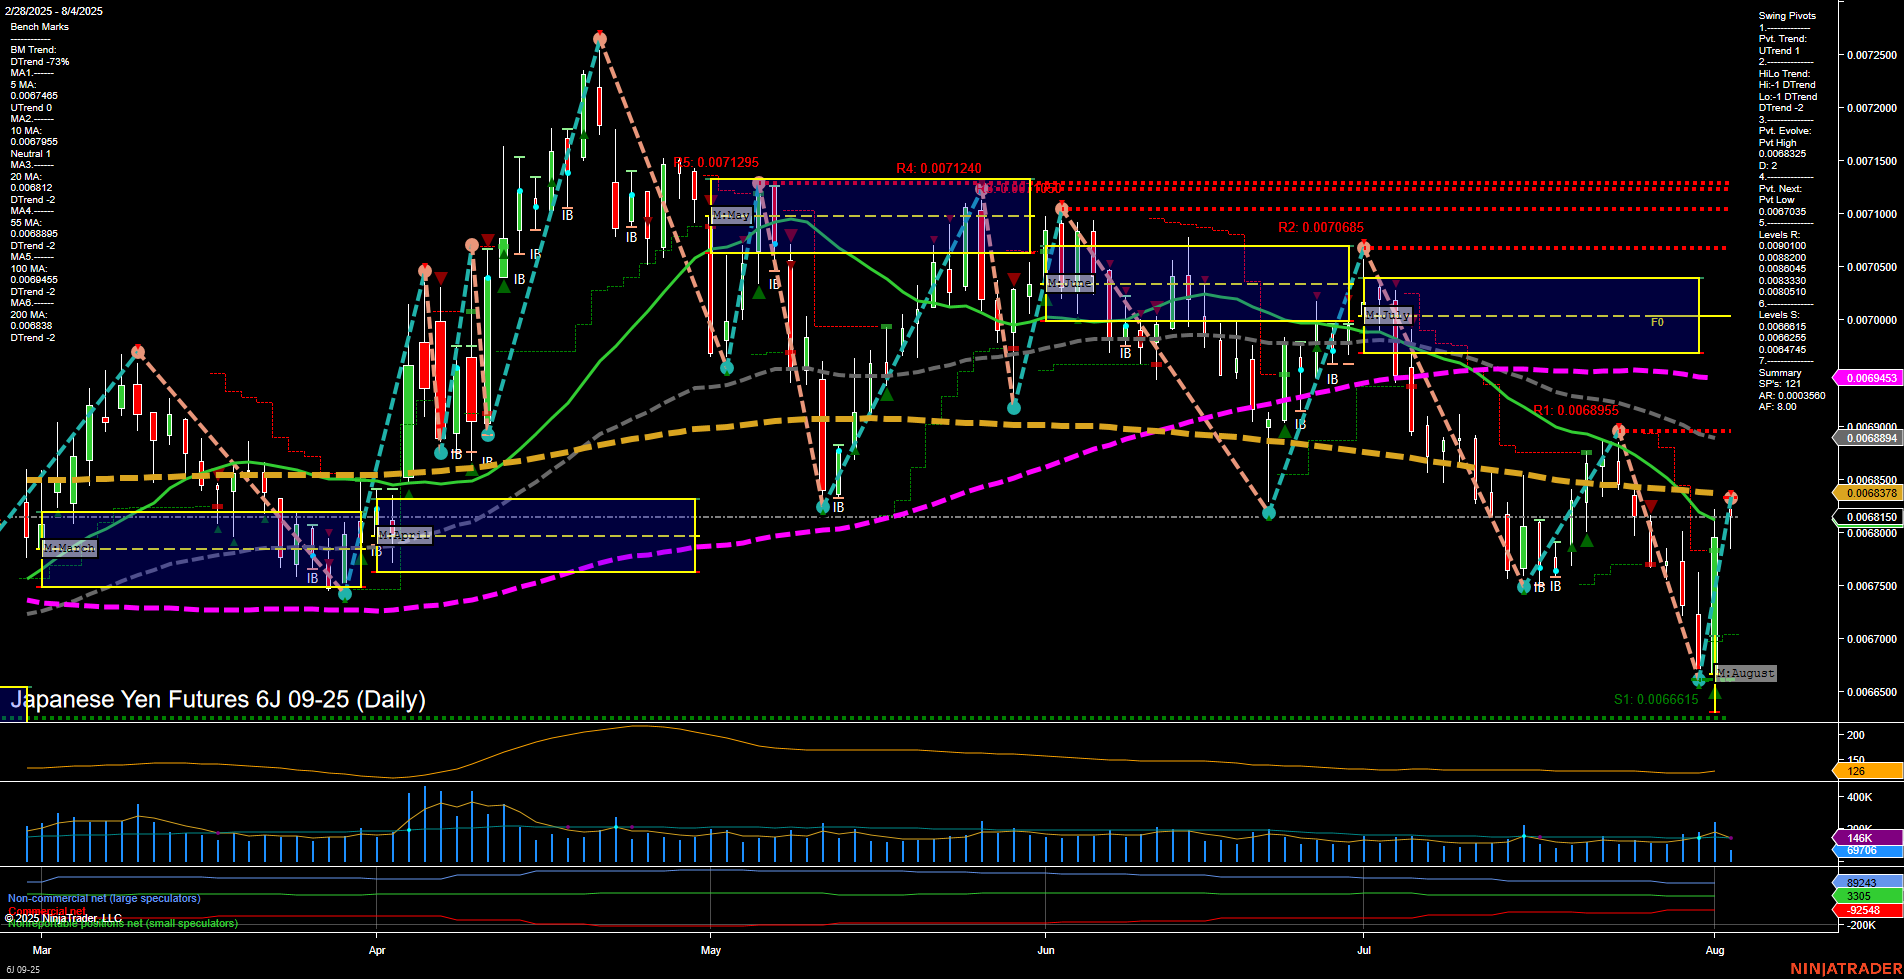Screen dimensions: 1904x979
Task: Select the date range 2/28/2025 - 8/4/2025
Action: tap(53, 11)
